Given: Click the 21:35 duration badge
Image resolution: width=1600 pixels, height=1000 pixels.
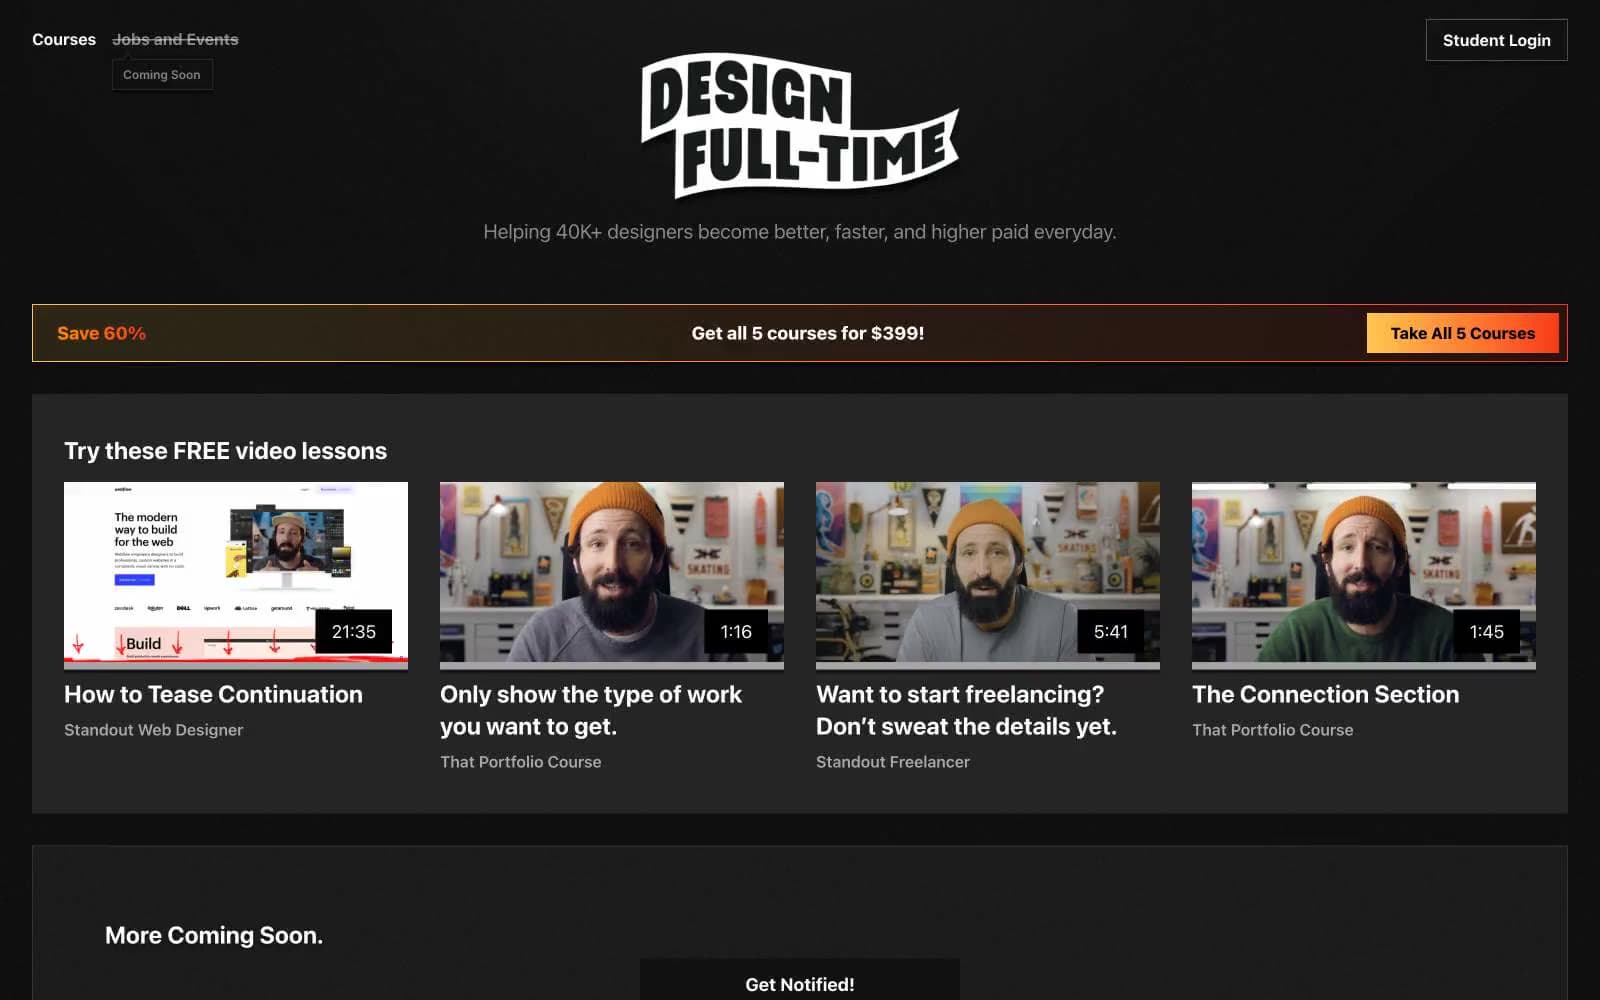Looking at the screenshot, I should 354,632.
